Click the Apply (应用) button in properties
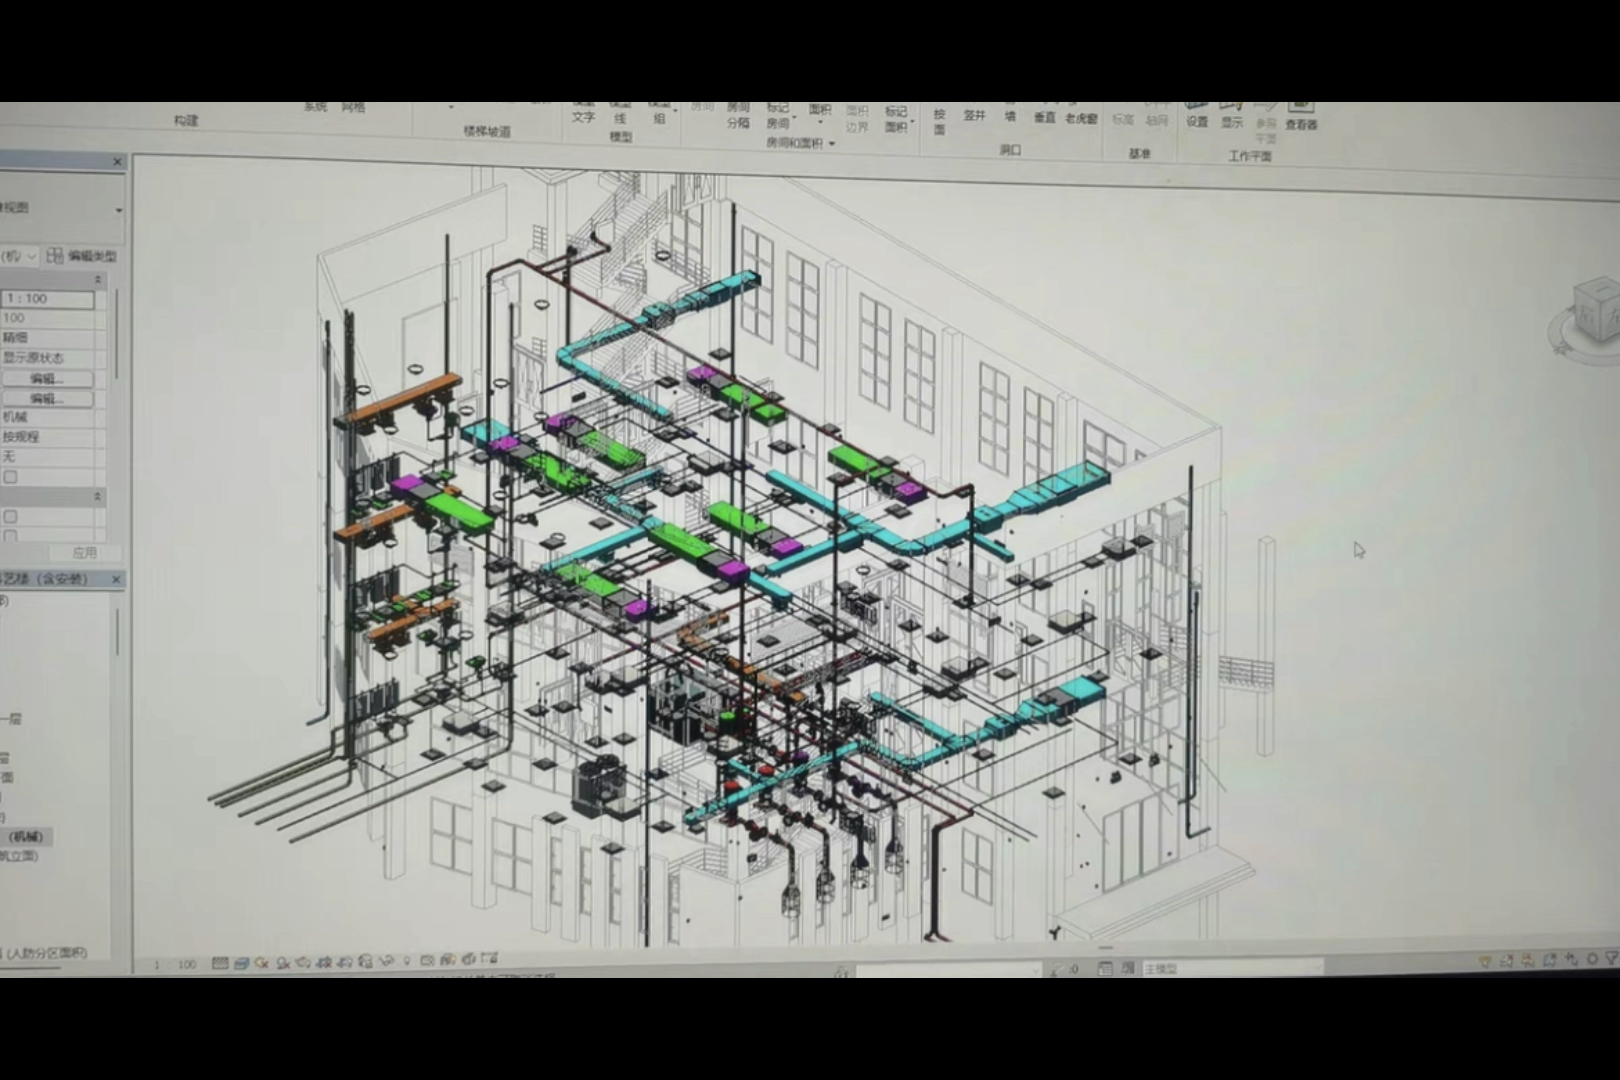 pos(85,553)
